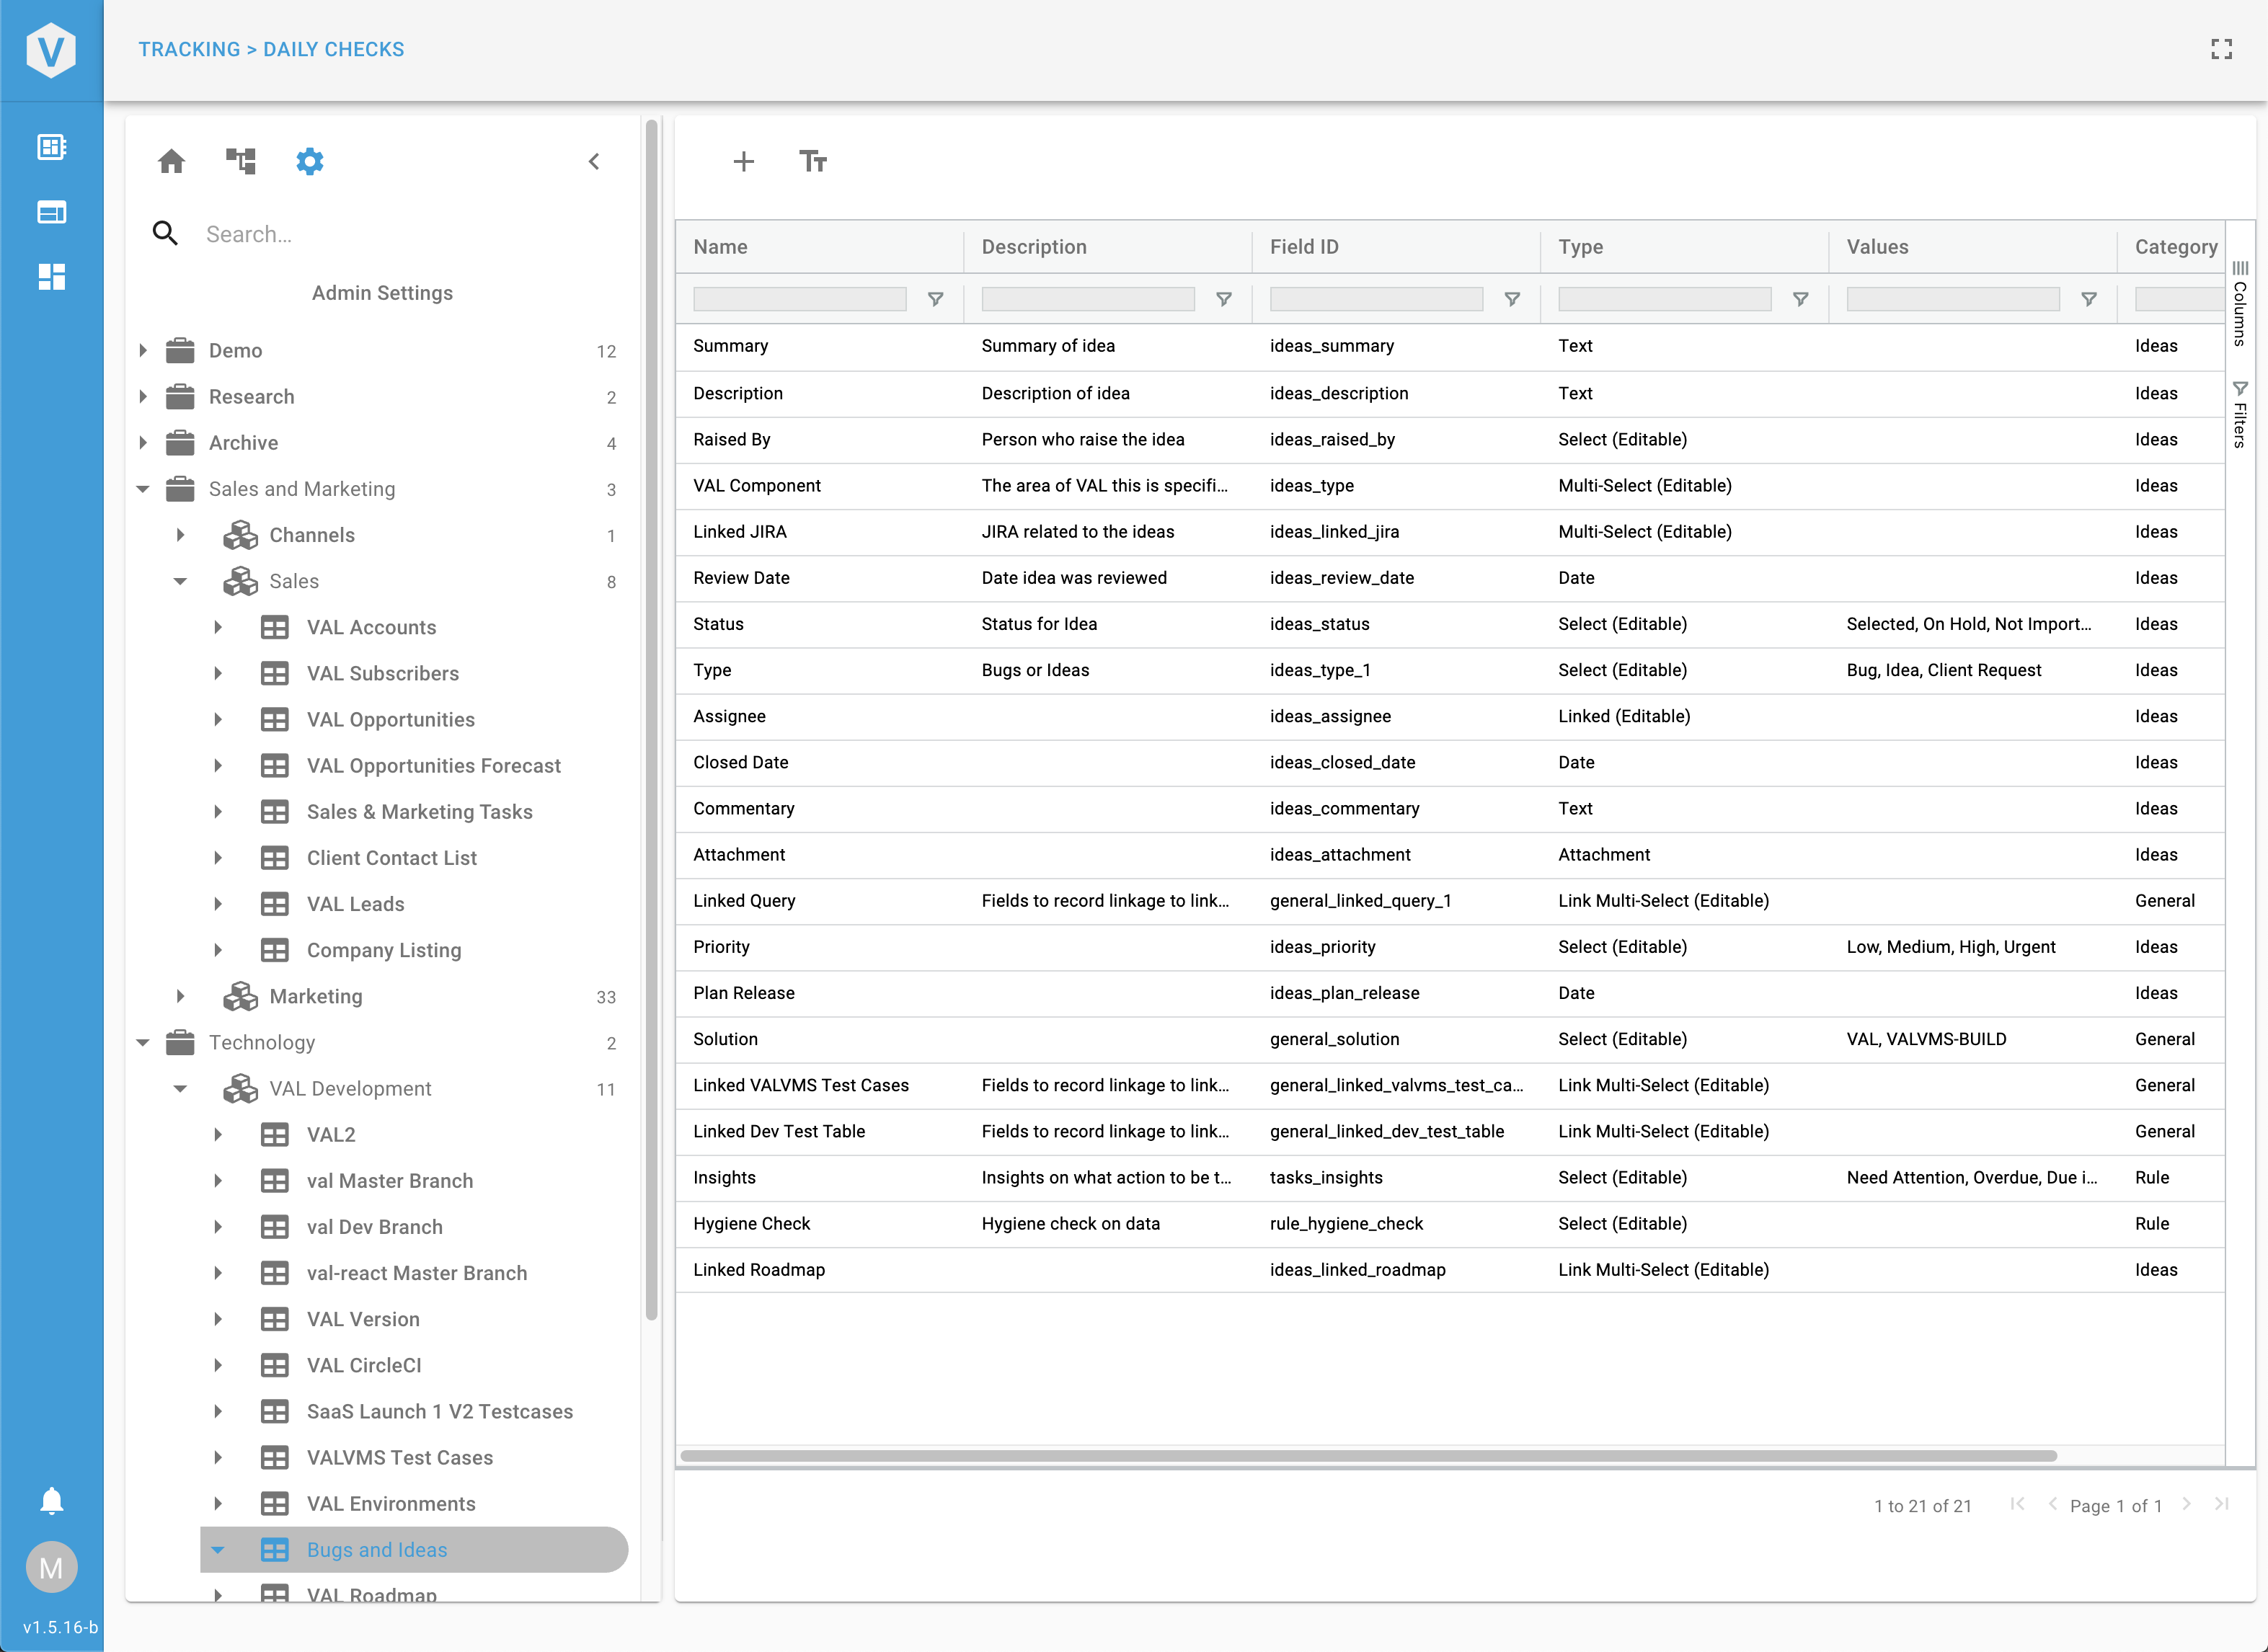Select VAL Opportunities Forecast table
The height and width of the screenshot is (1652, 2268).
[433, 766]
